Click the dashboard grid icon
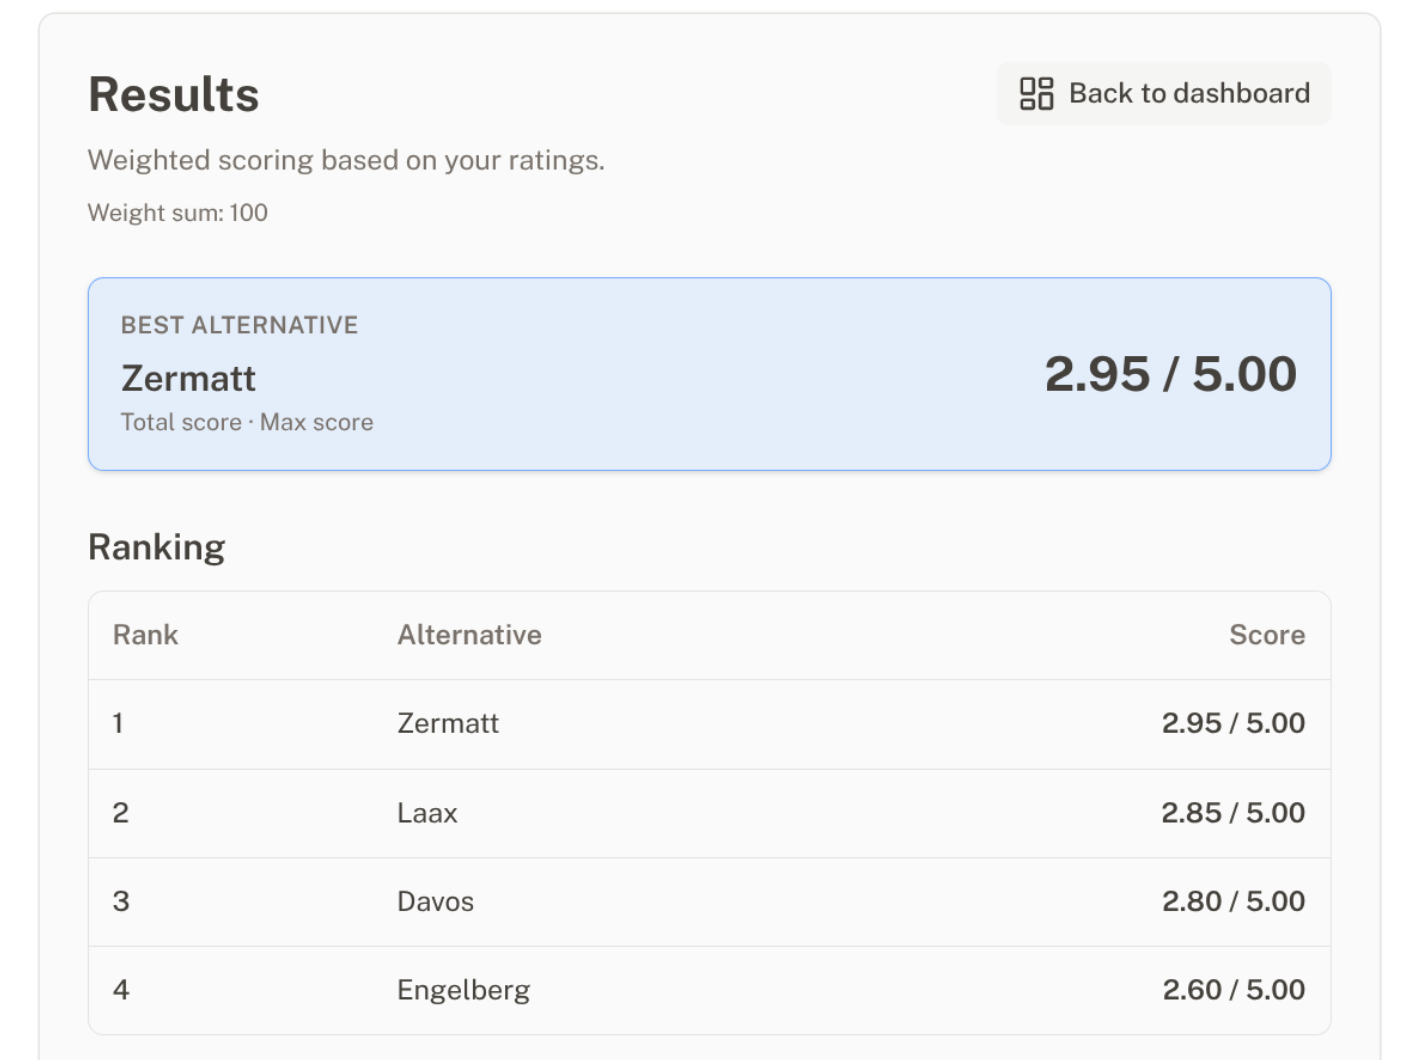 [x=1035, y=93]
